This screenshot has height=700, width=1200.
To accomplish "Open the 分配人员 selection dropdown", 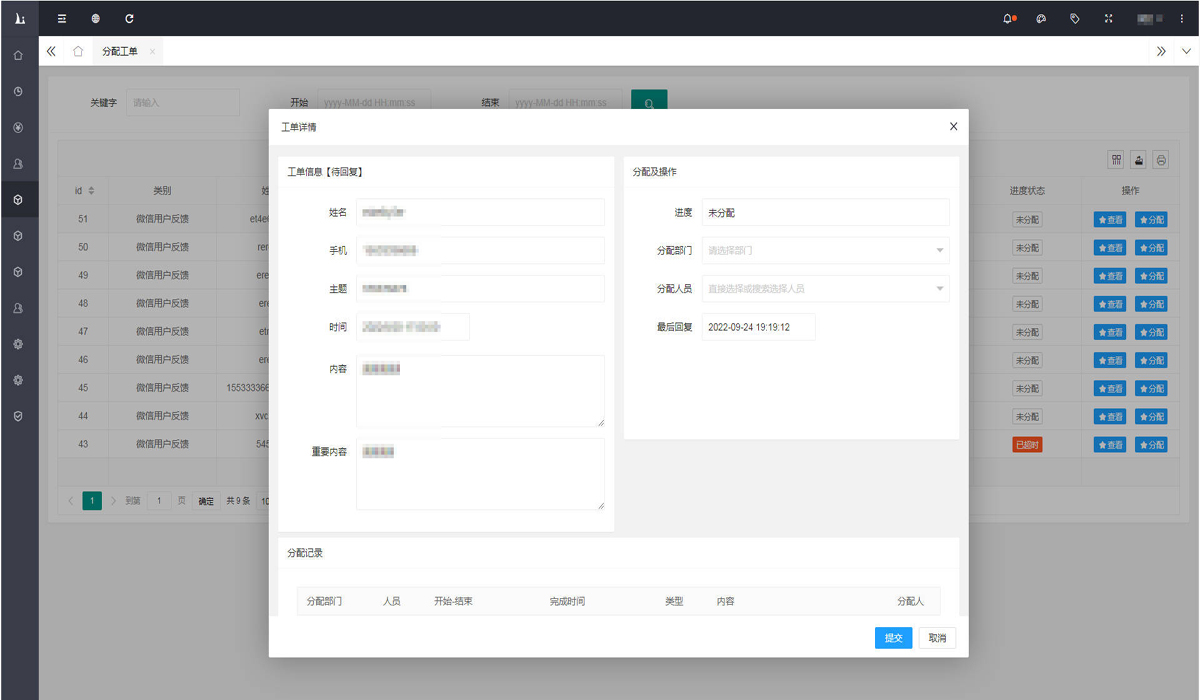I will [825, 289].
